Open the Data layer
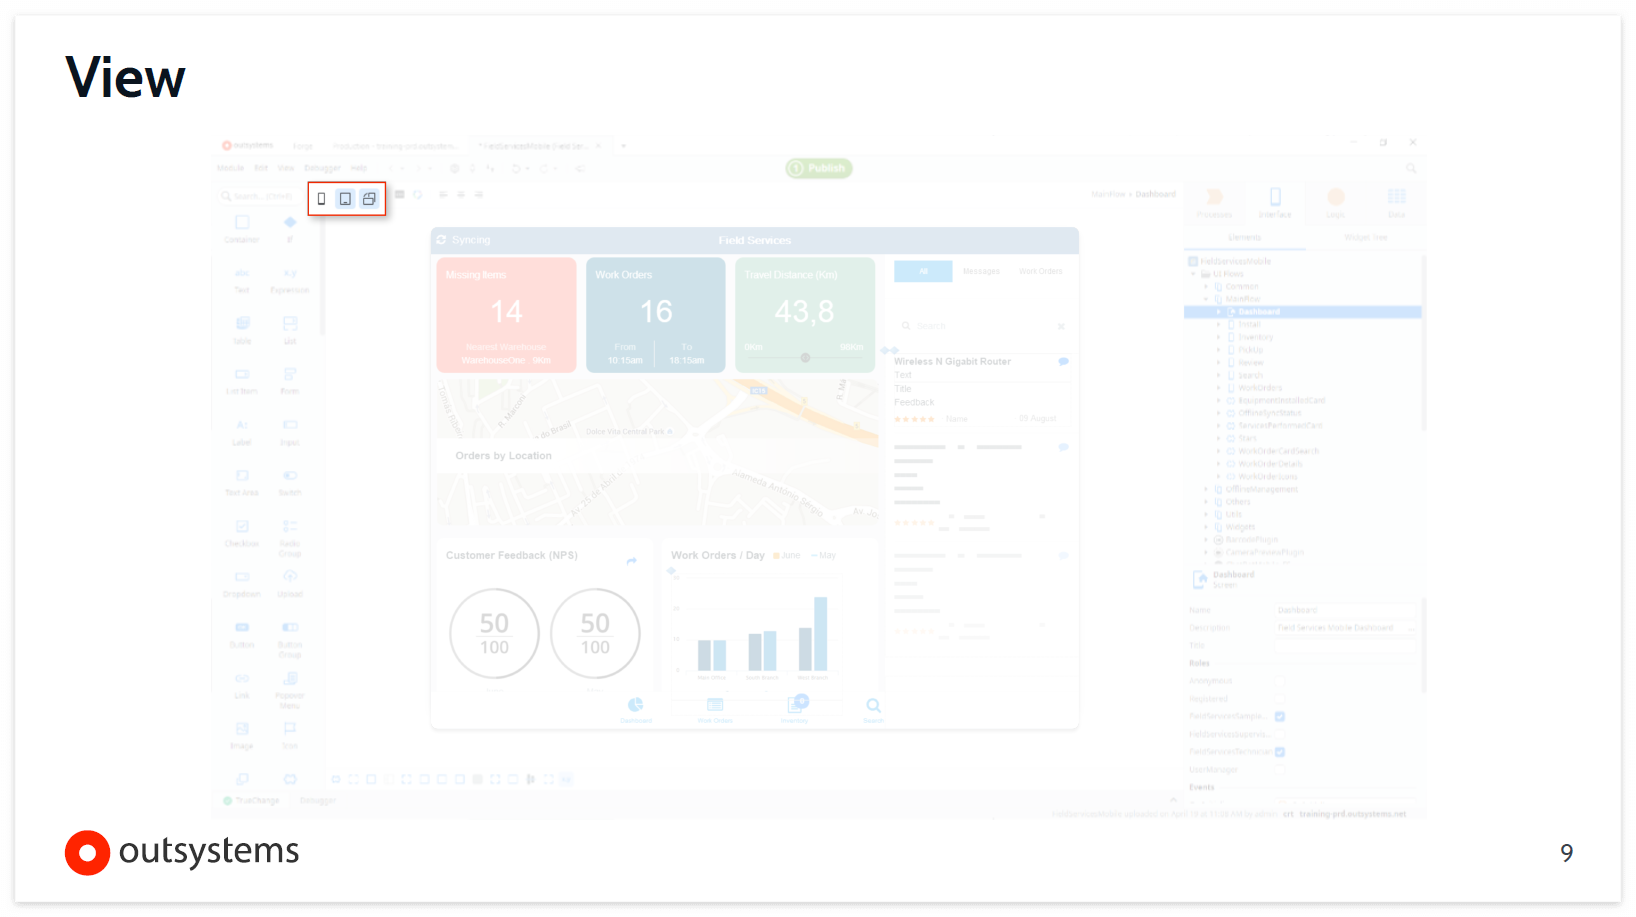1636x917 pixels. [1397, 202]
